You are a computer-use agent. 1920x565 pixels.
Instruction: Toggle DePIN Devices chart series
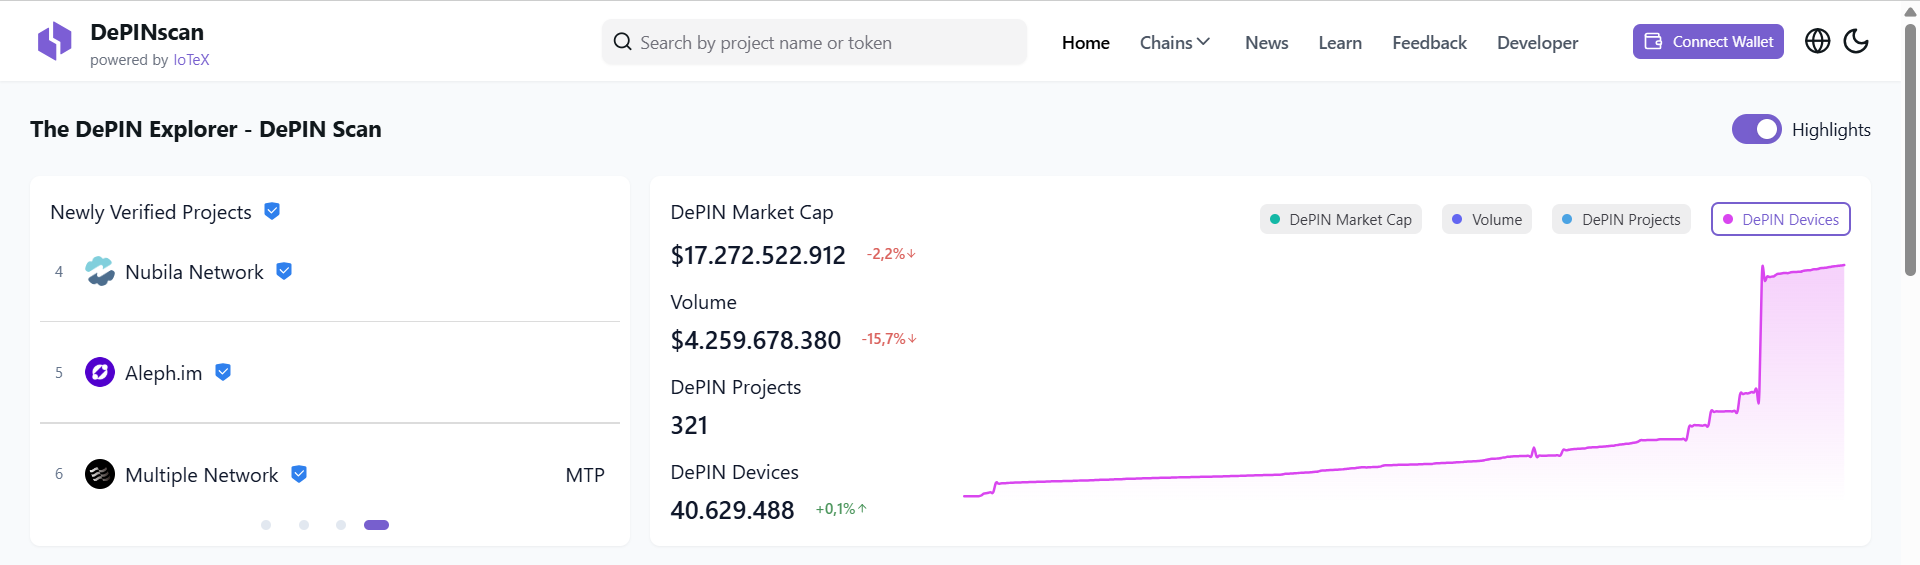[x=1781, y=219]
